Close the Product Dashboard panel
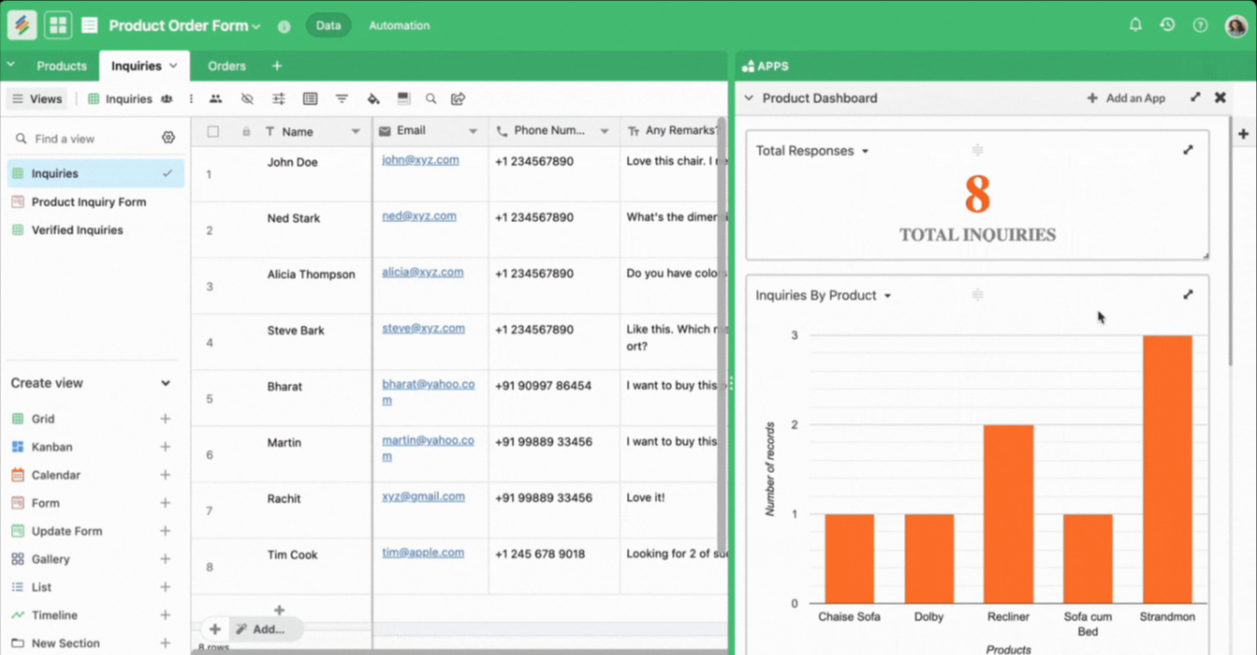Viewport: 1257px width, 655px height. coord(1220,98)
